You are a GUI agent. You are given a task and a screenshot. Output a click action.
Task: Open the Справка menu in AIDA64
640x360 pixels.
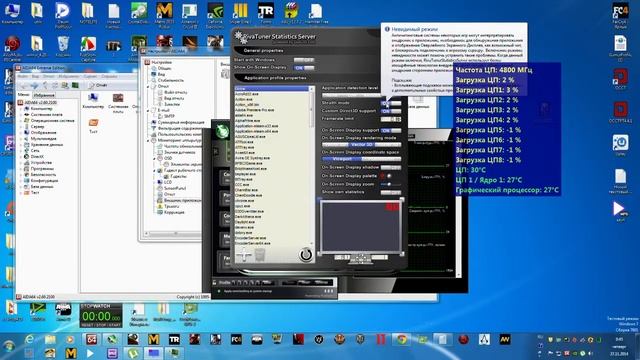(x=109, y=76)
